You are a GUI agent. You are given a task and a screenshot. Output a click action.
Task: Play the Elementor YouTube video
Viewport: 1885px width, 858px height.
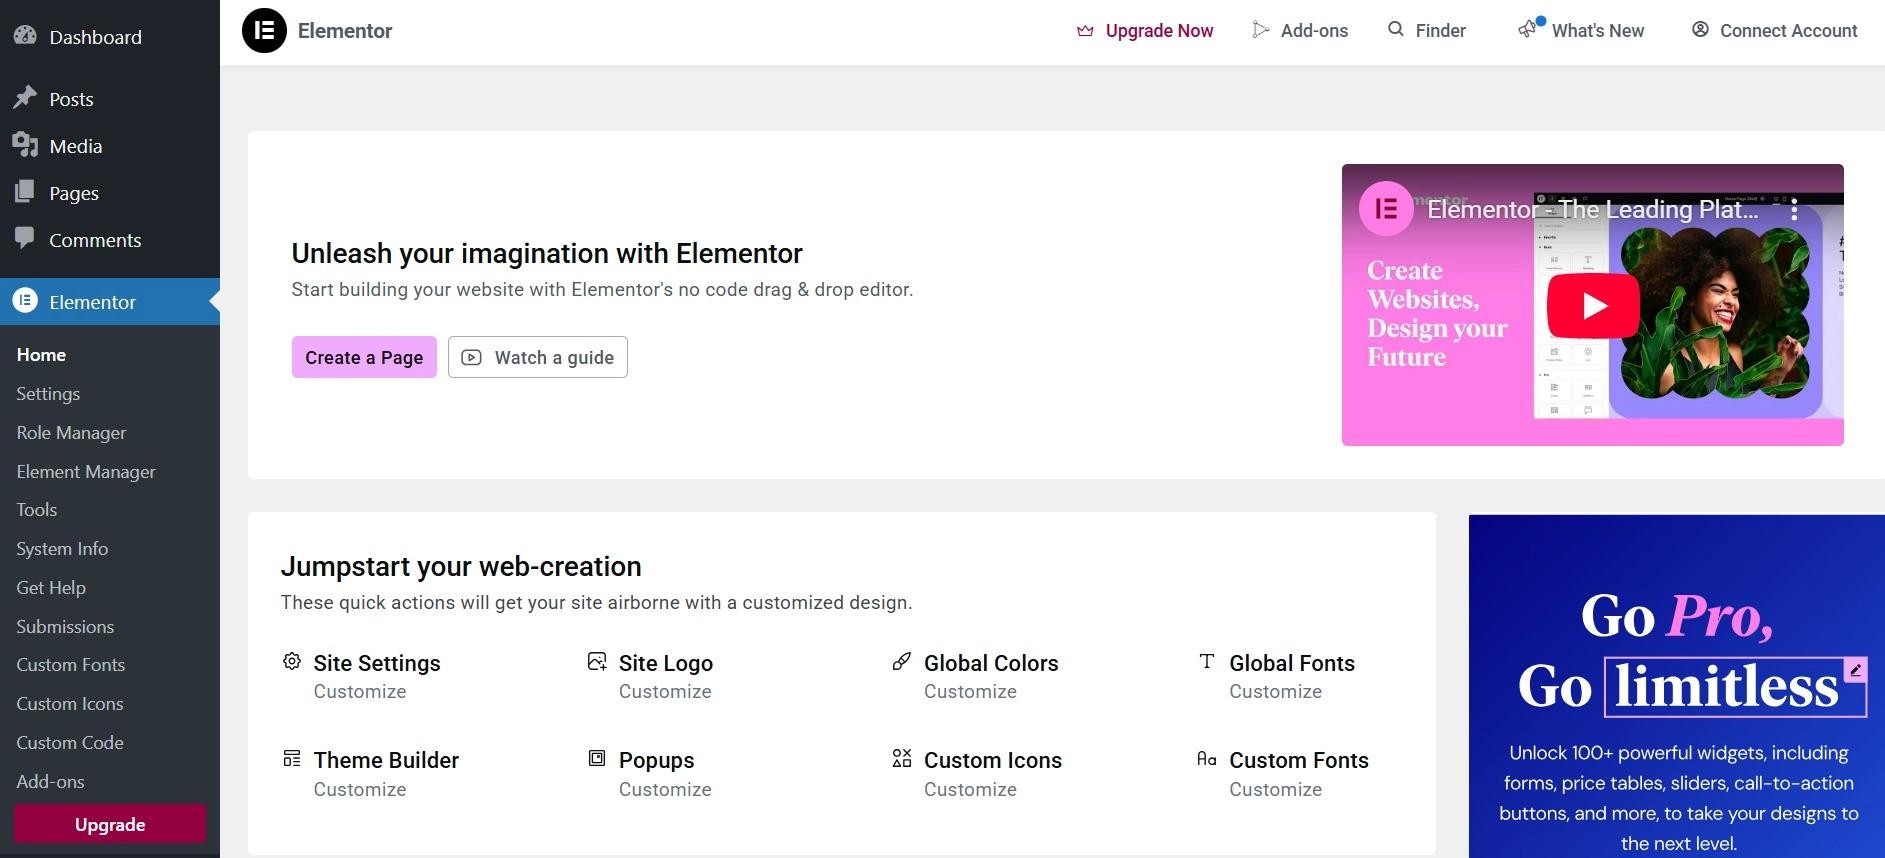click(x=1593, y=306)
